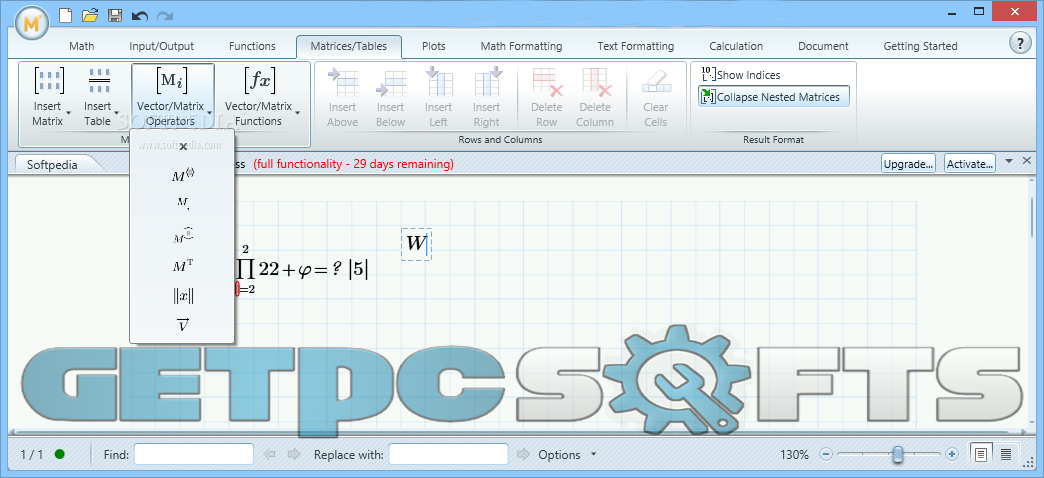Screen dimensions: 1044x478
Task: Click the Replace with input field
Action: point(449,454)
